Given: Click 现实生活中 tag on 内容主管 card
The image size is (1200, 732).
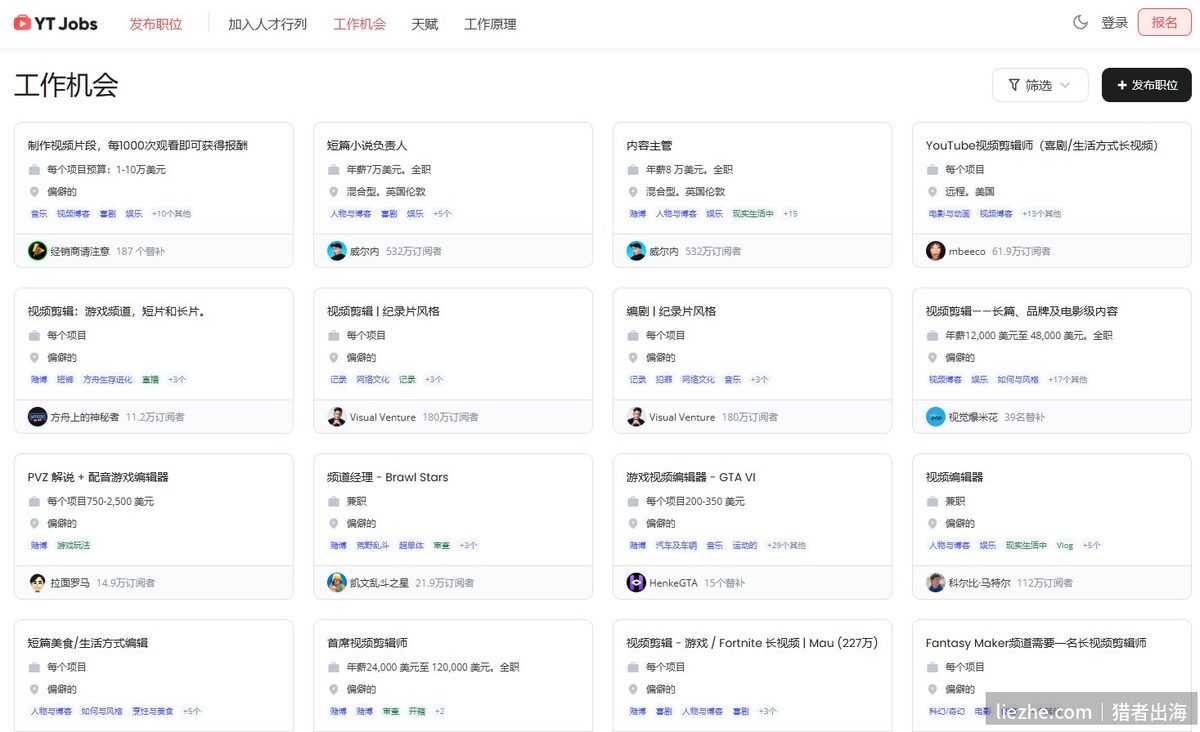Looking at the screenshot, I should tap(753, 214).
